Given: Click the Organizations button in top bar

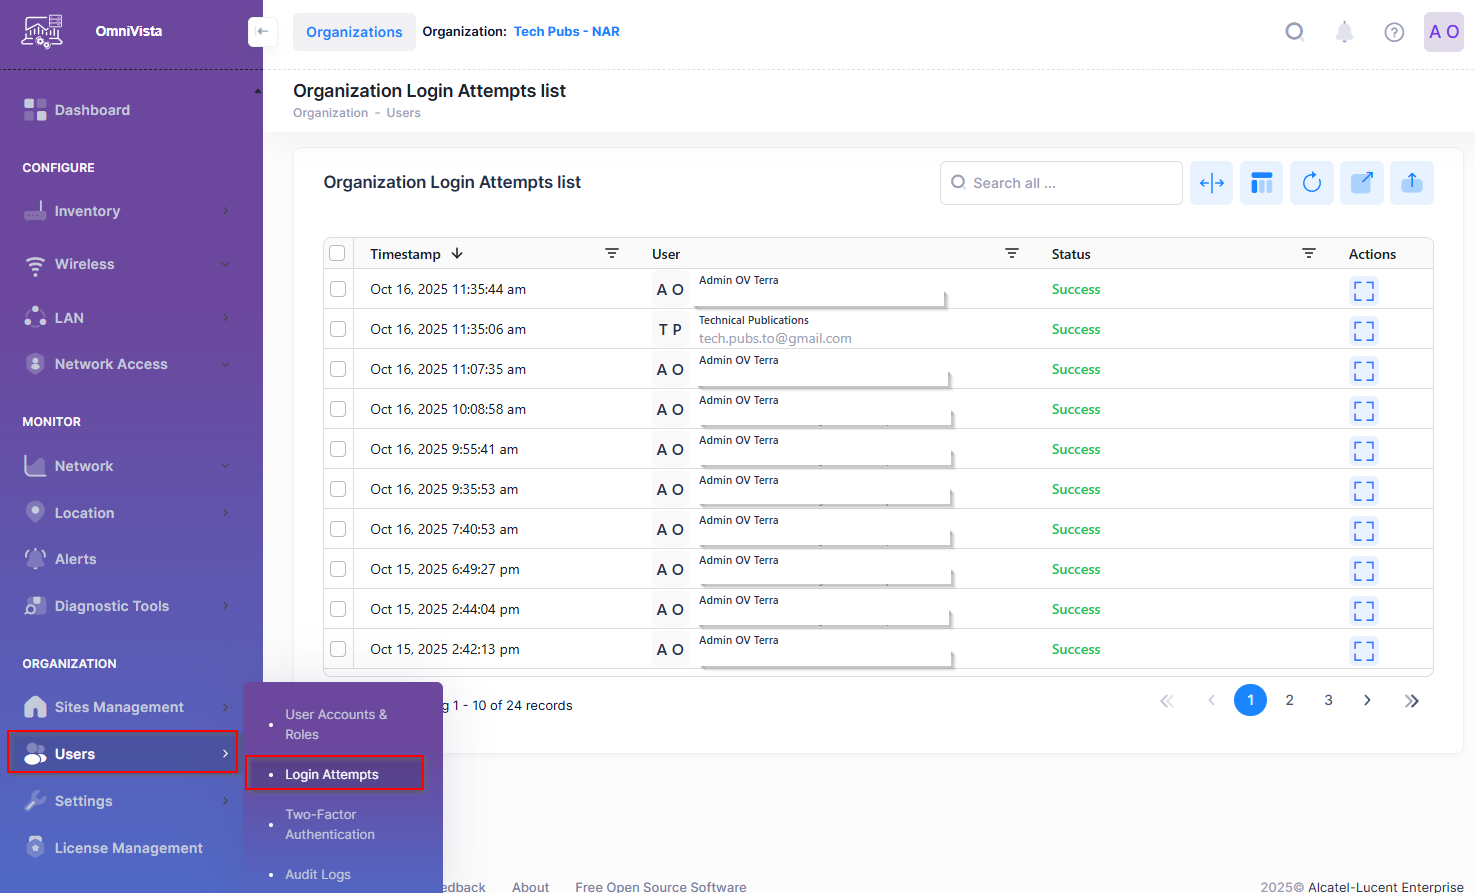Looking at the screenshot, I should pos(354,32).
